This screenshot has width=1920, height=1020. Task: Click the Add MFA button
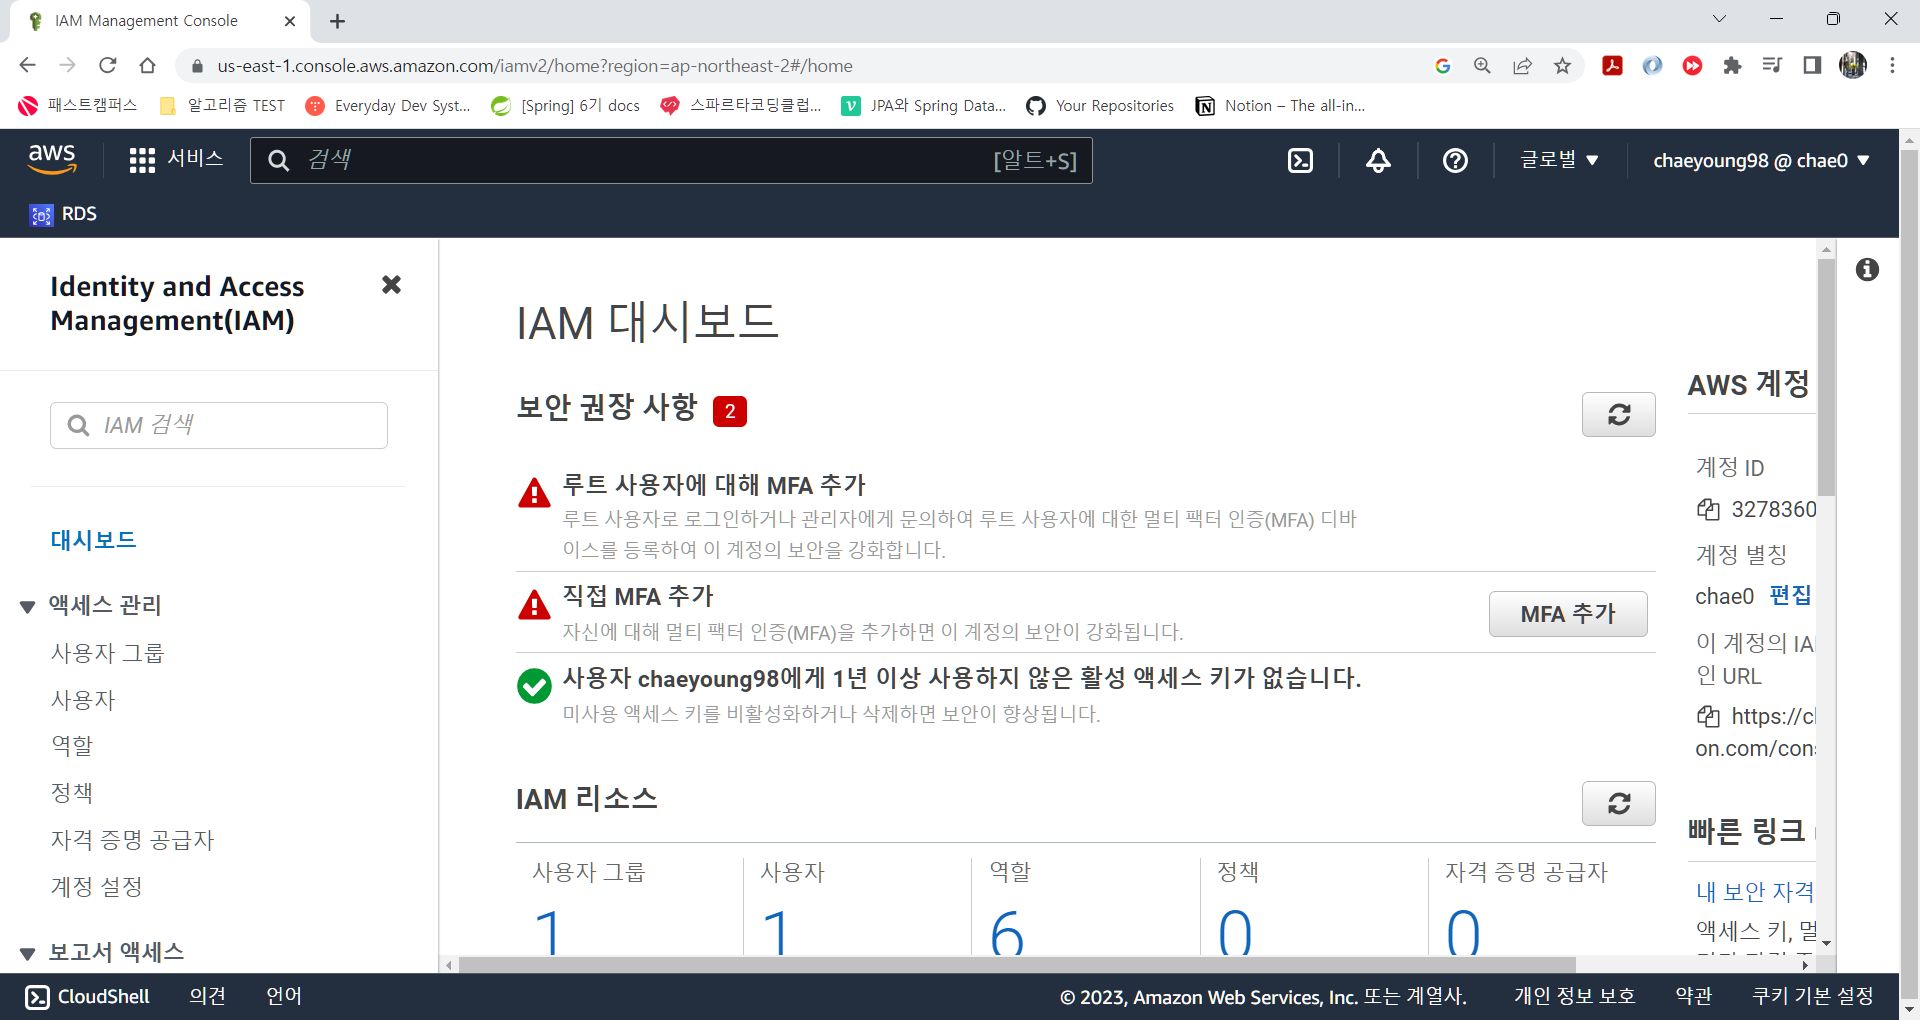coord(1568,614)
